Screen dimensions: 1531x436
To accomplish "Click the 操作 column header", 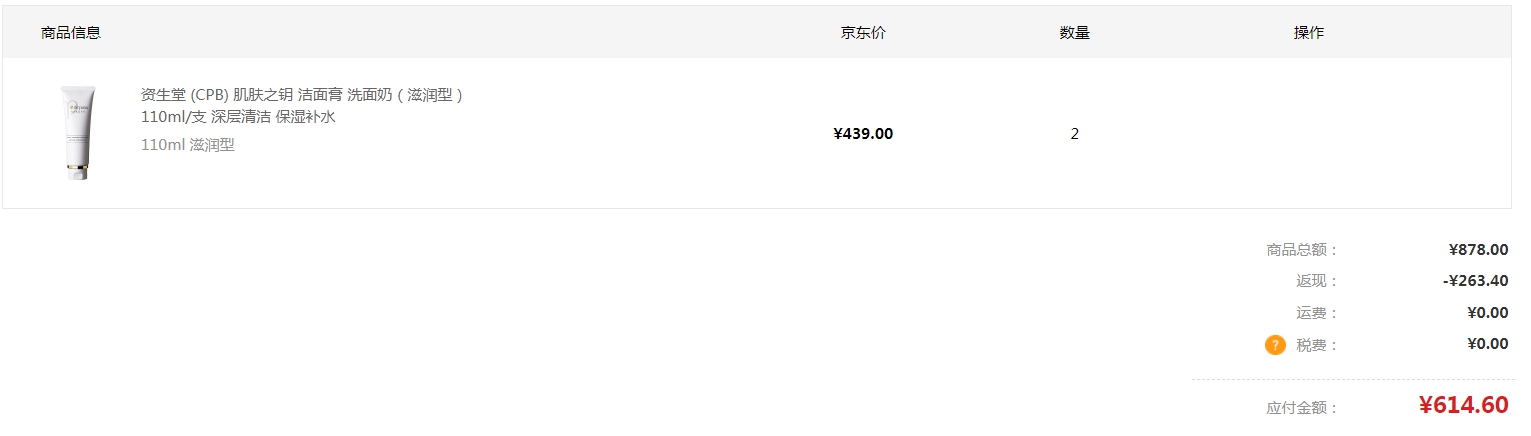I will tap(1309, 32).
